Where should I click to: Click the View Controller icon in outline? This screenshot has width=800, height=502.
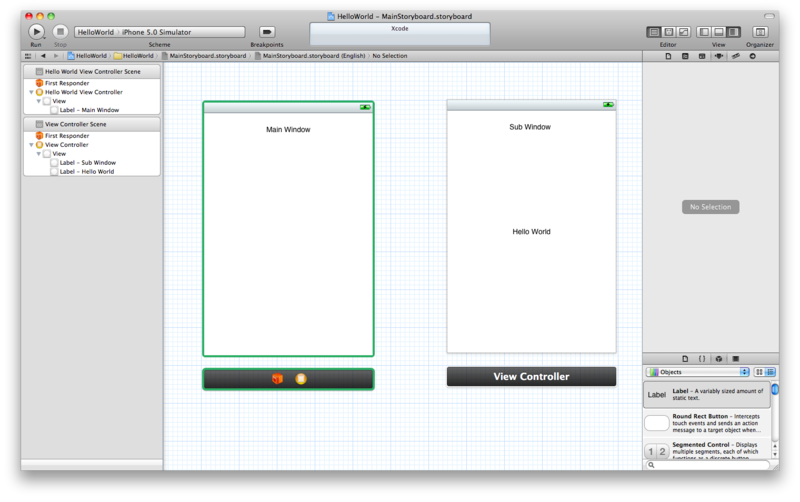pos(39,145)
